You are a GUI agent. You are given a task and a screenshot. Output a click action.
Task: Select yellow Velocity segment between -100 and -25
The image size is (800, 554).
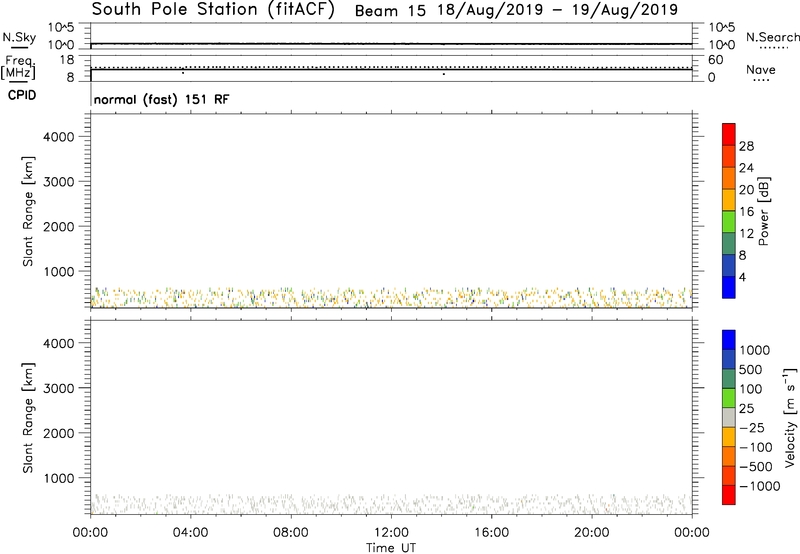coord(729,437)
